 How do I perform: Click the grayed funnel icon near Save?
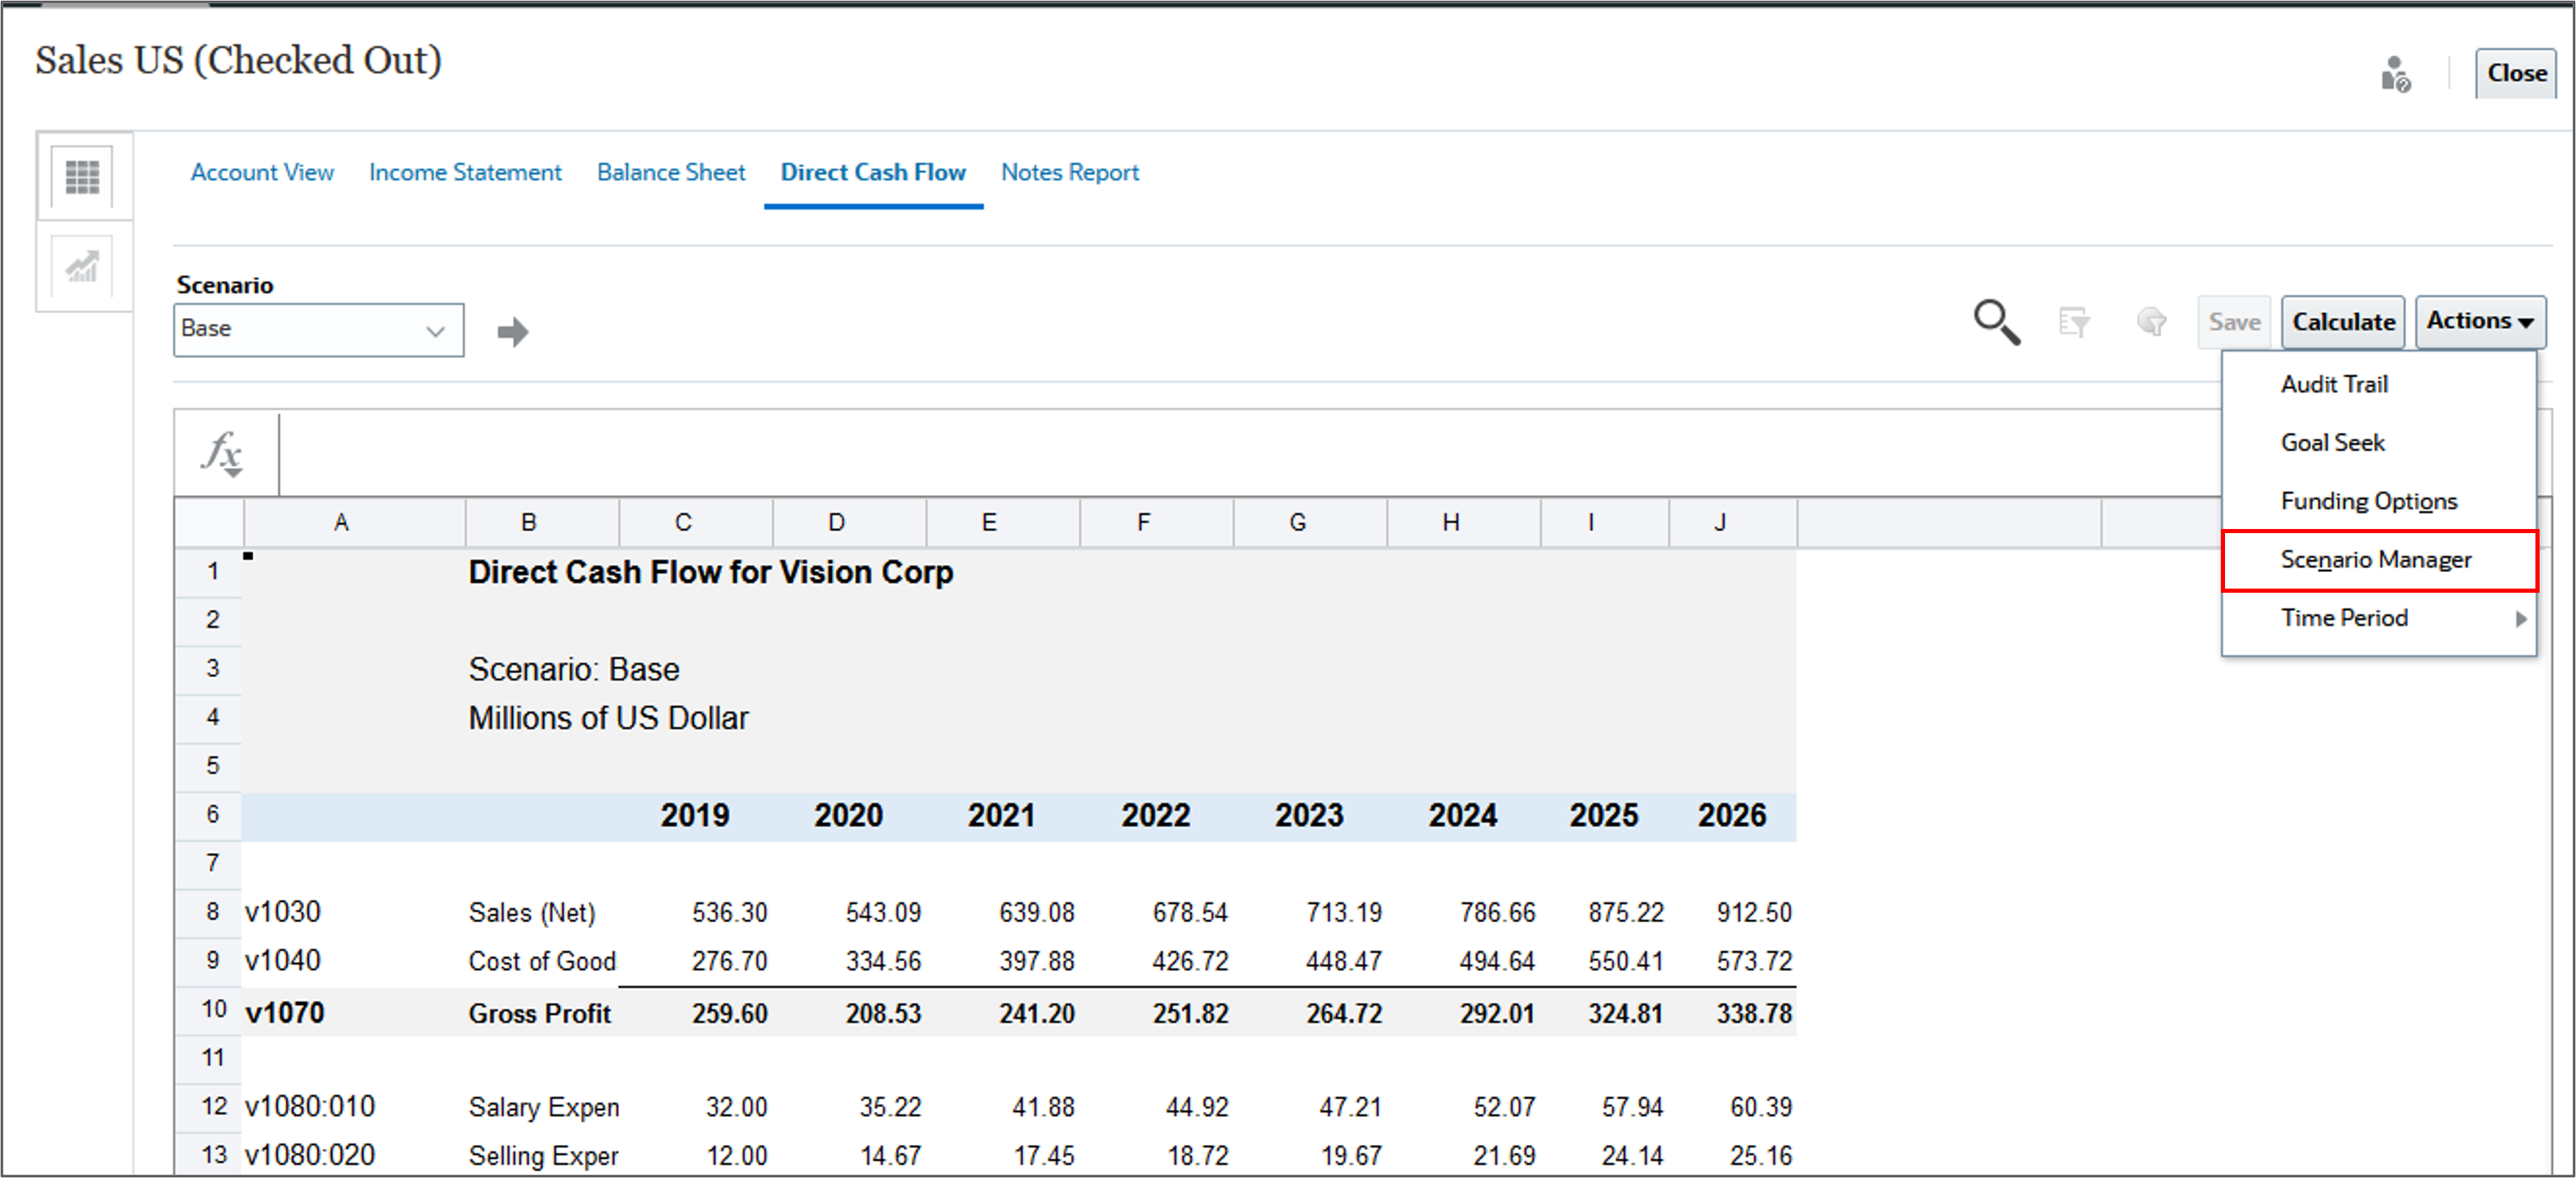tap(2151, 322)
